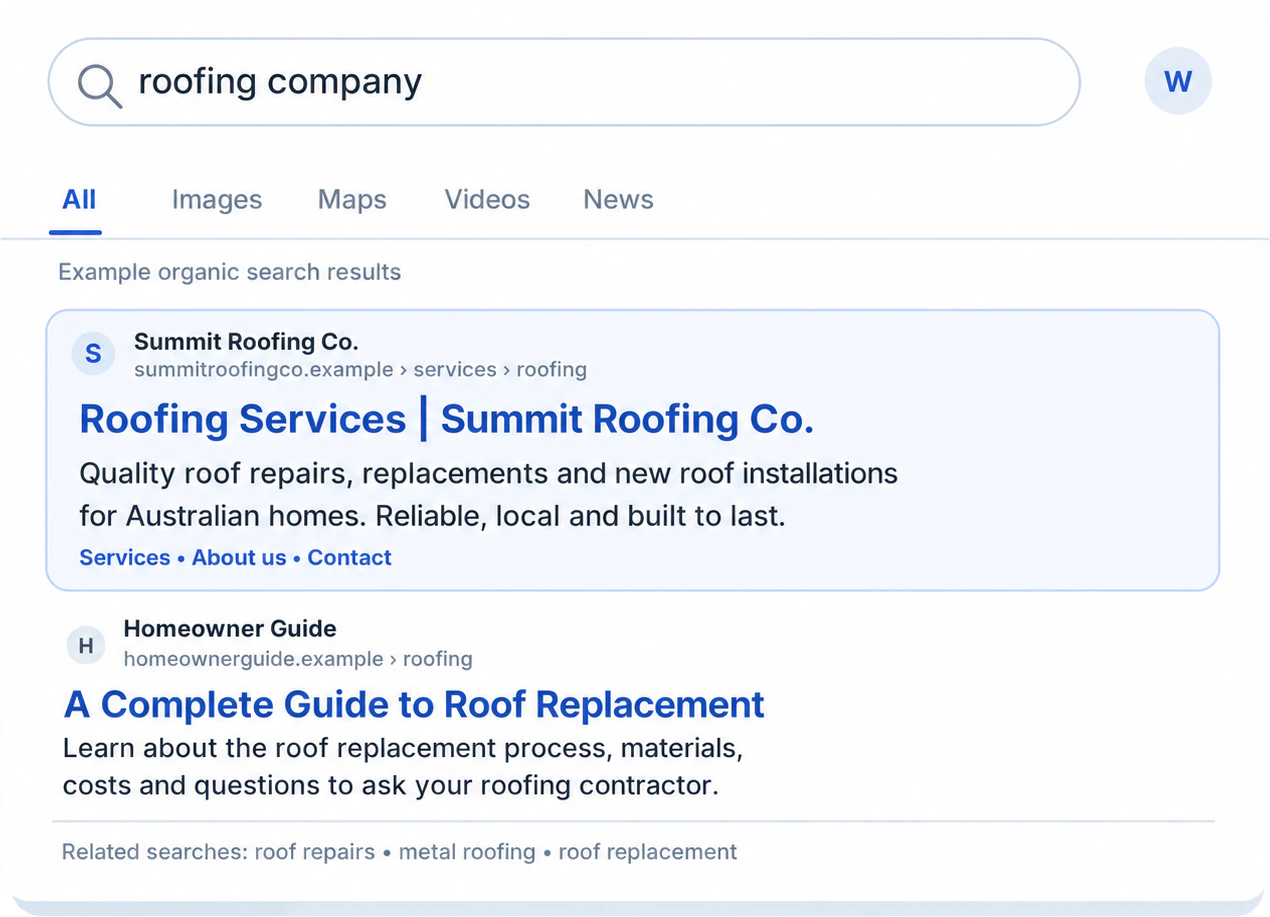Click the About us sitelink

pos(239,558)
